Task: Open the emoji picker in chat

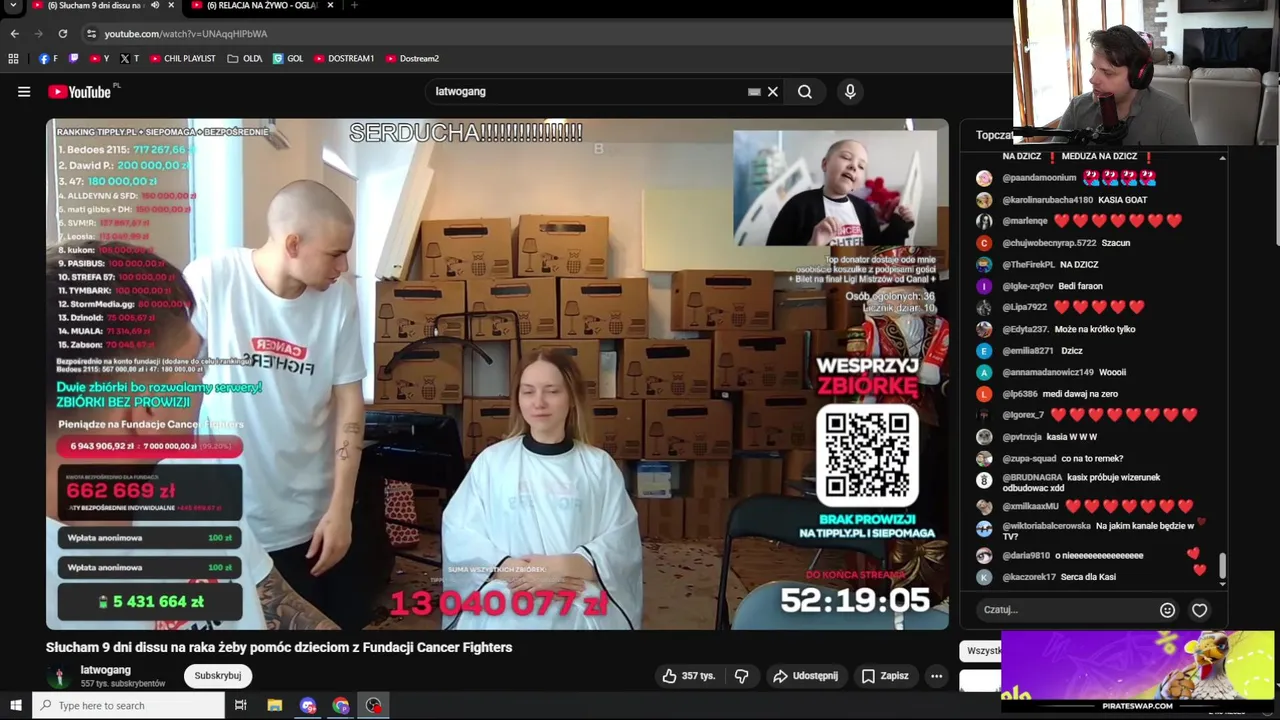Action: click(1167, 610)
